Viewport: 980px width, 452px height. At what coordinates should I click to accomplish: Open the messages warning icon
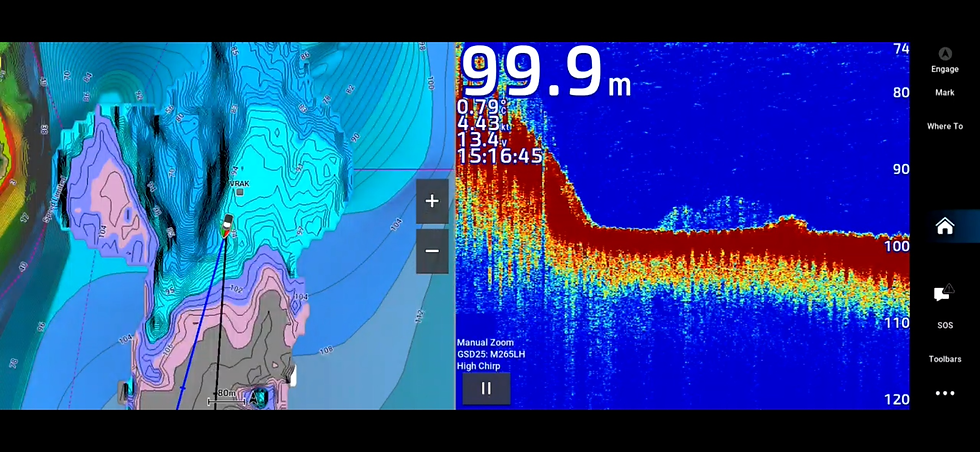click(x=944, y=293)
